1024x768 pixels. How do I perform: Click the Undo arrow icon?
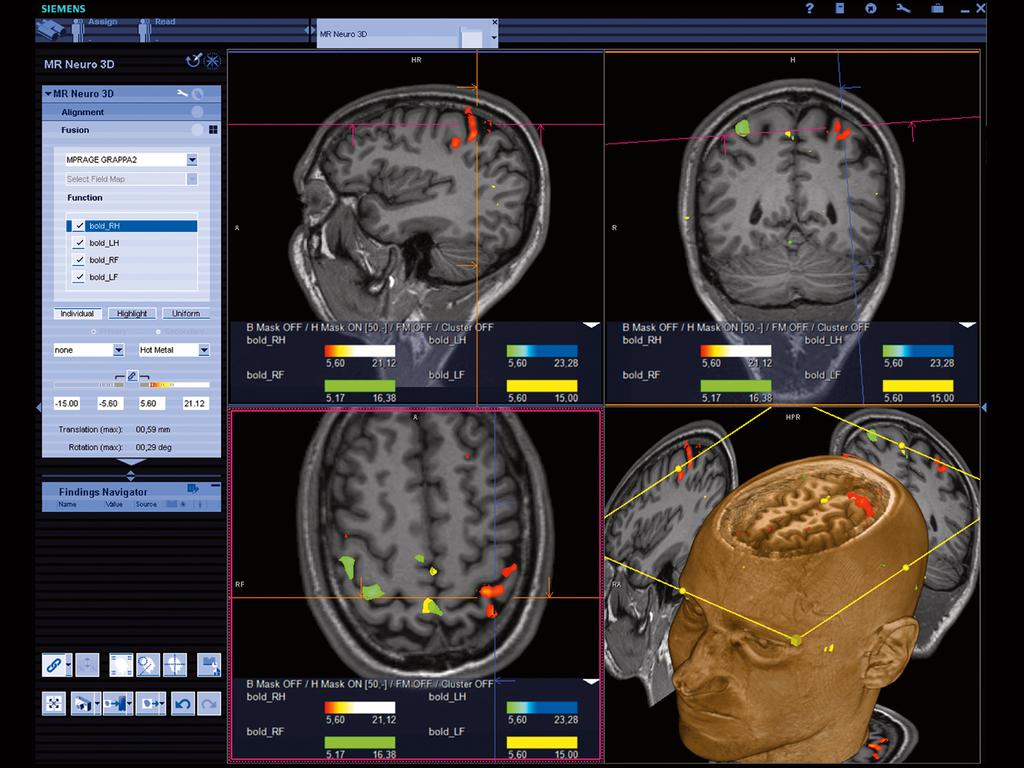click(183, 703)
